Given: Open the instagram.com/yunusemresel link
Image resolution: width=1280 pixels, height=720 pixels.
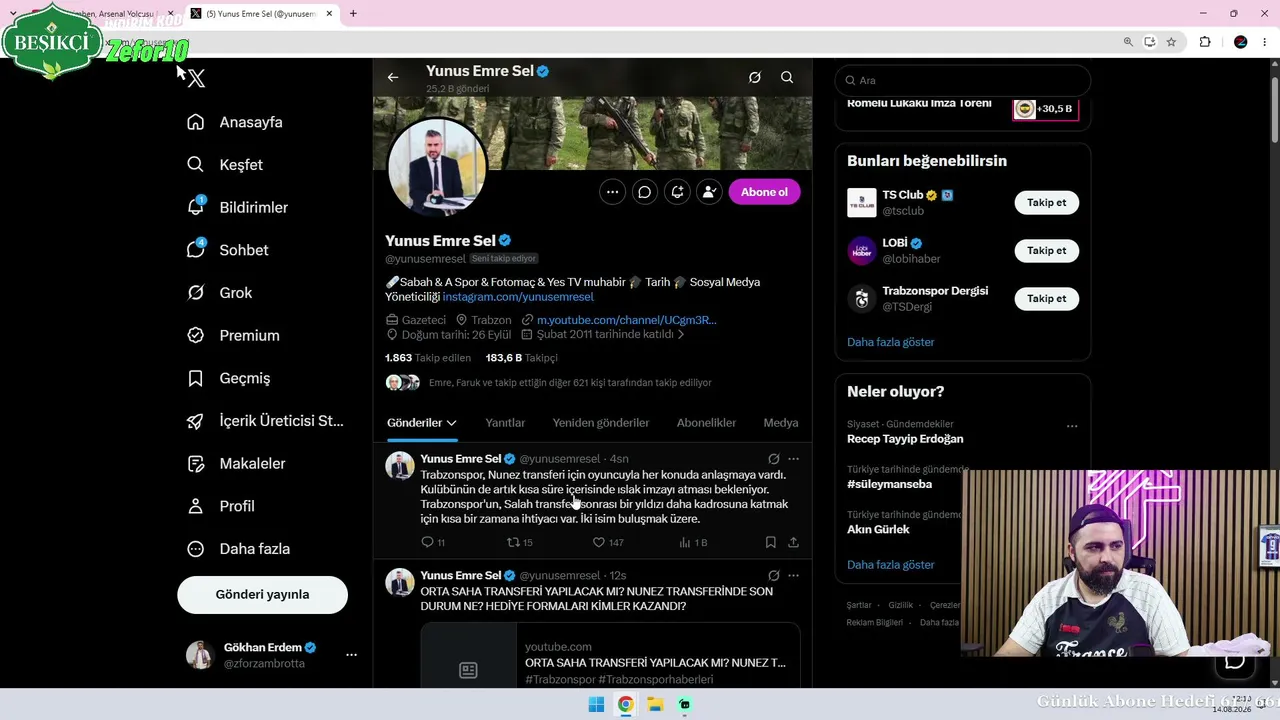Looking at the screenshot, I should (518, 297).
